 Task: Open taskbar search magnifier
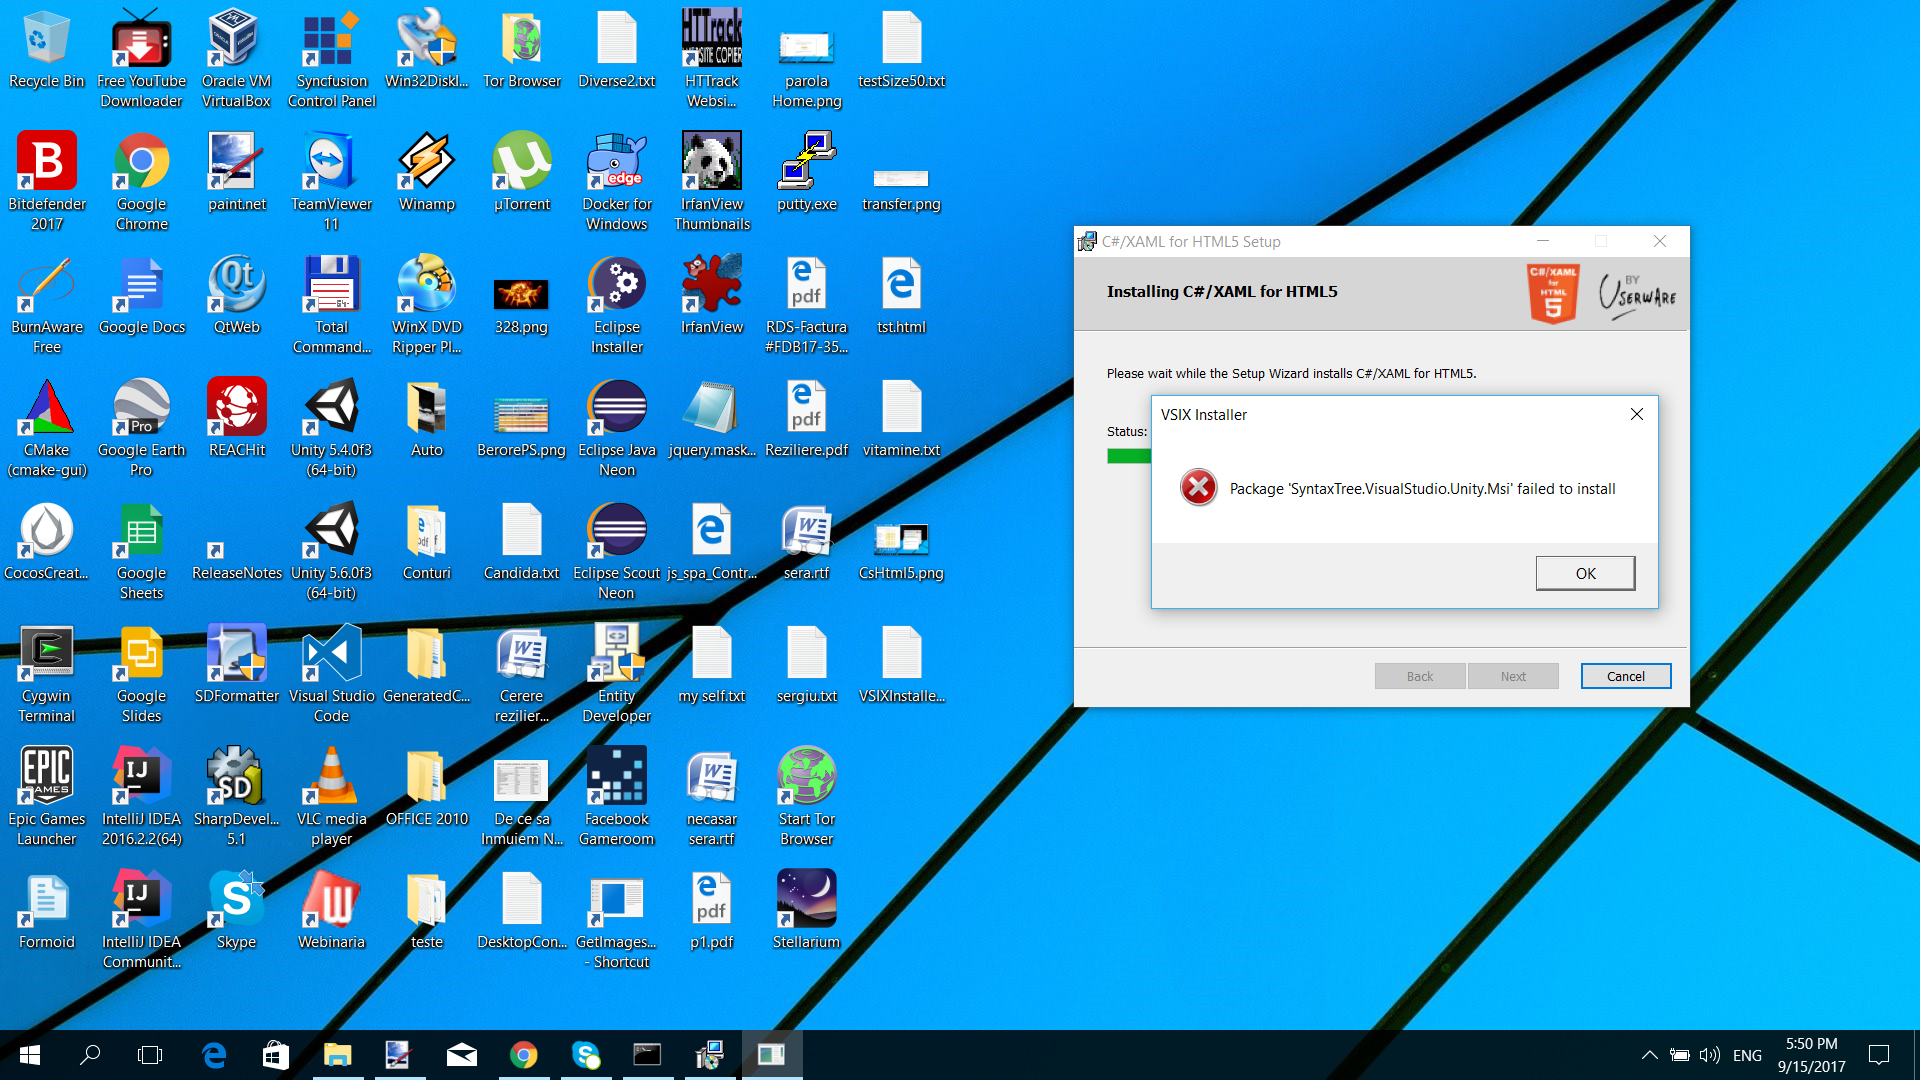[90, 1055]
